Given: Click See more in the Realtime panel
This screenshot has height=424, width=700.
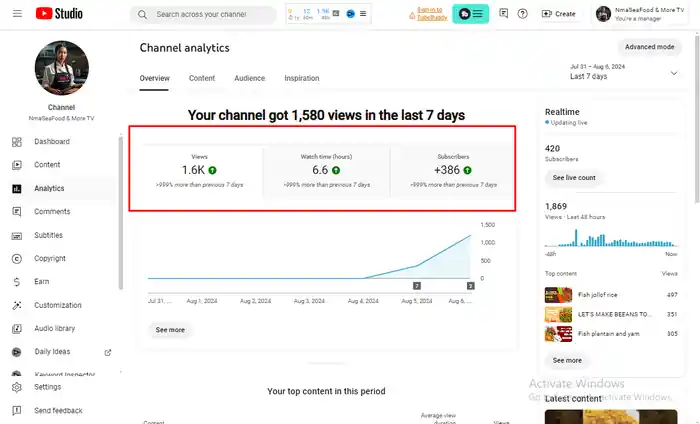Looking at the screenshot, I should pos(567,361).
